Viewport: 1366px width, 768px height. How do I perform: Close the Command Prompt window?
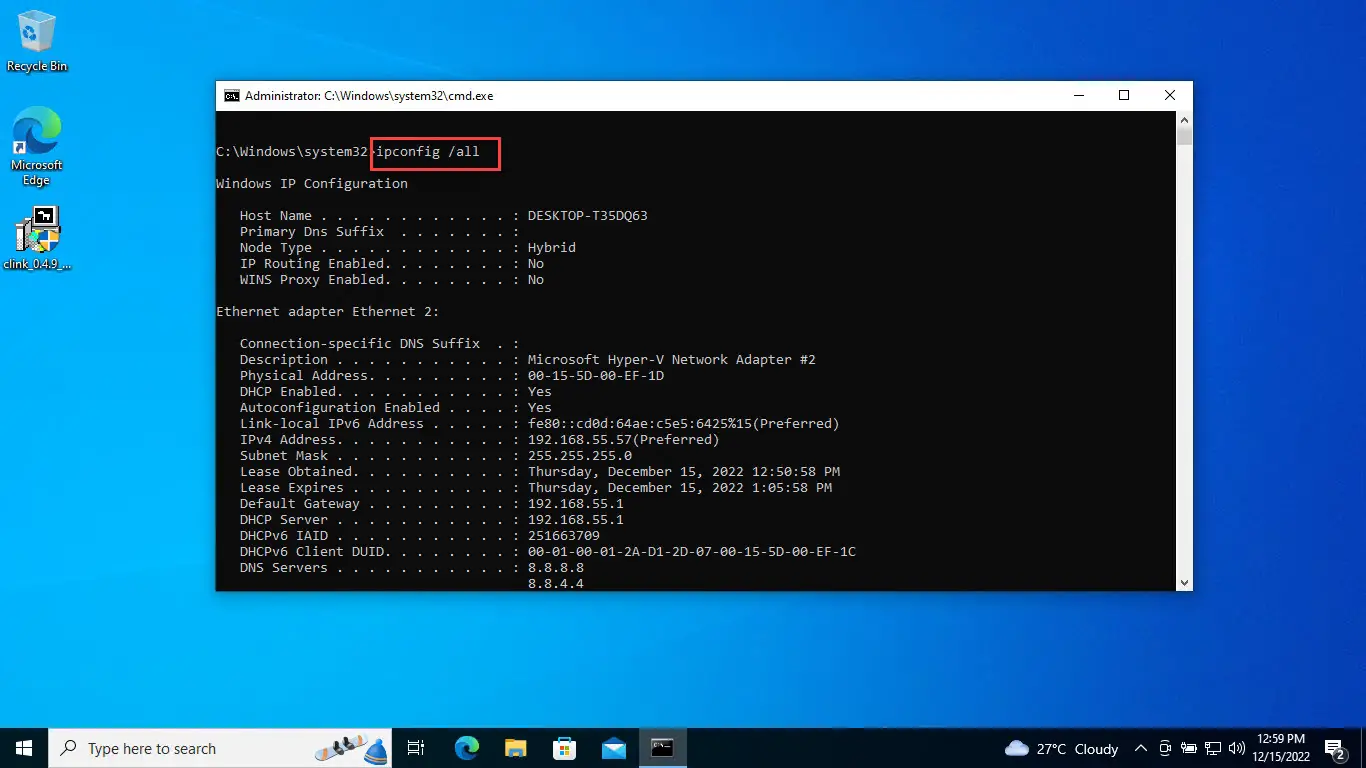click(1169, 96)
